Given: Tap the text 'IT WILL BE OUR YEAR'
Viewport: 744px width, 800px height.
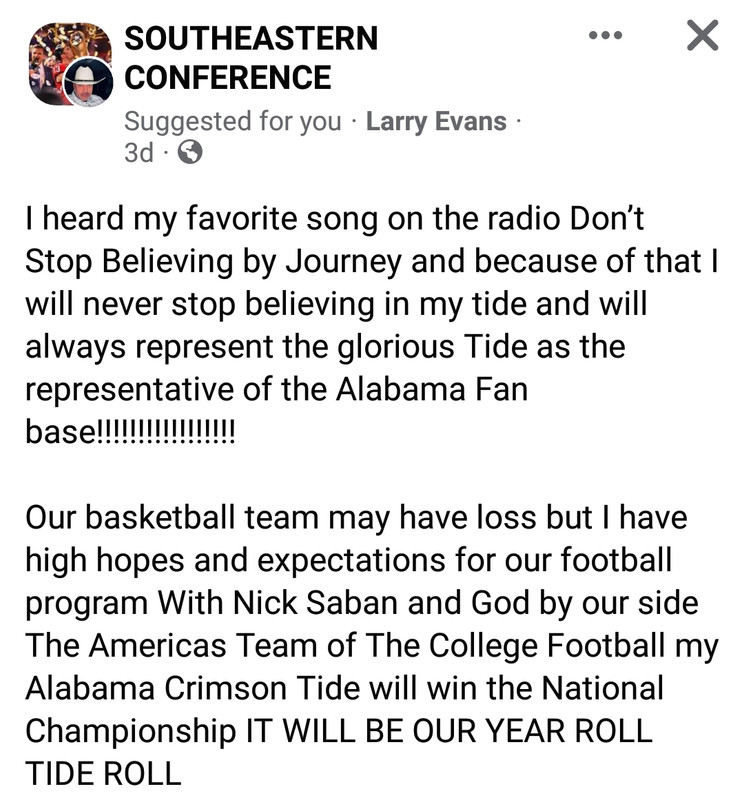Looking at the screenshot, I should pos(406,731).
